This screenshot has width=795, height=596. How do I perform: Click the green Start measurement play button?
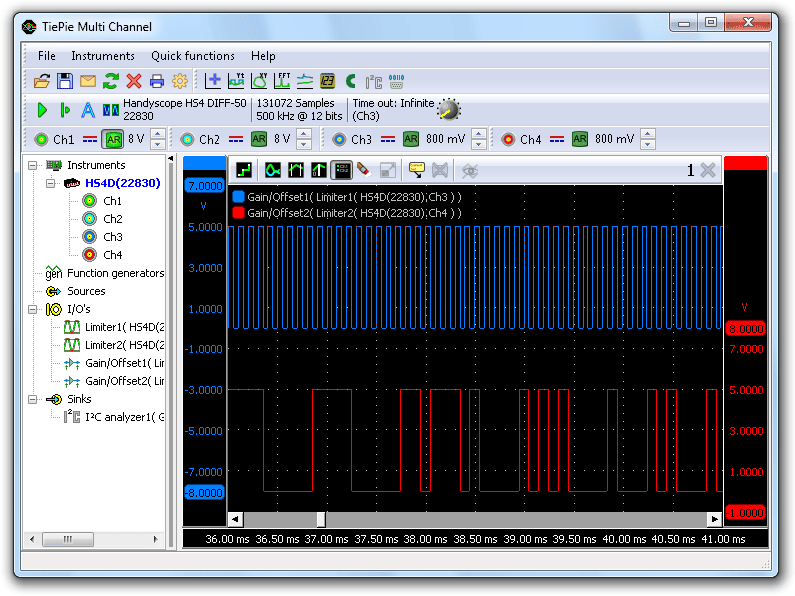pos(42,110)
